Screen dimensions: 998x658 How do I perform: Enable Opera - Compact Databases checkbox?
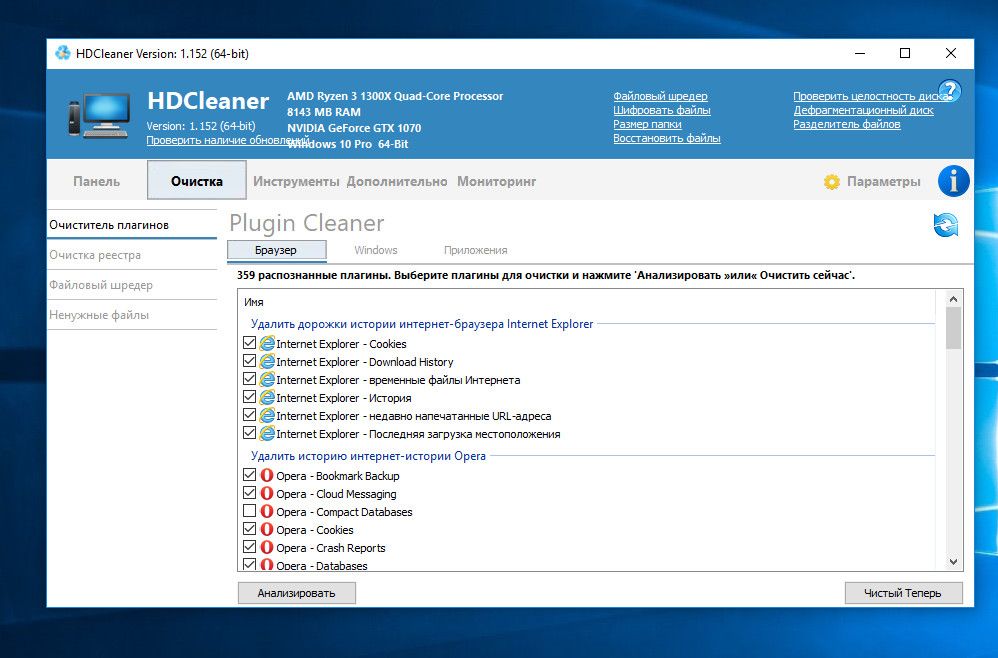tap(250, 512)
